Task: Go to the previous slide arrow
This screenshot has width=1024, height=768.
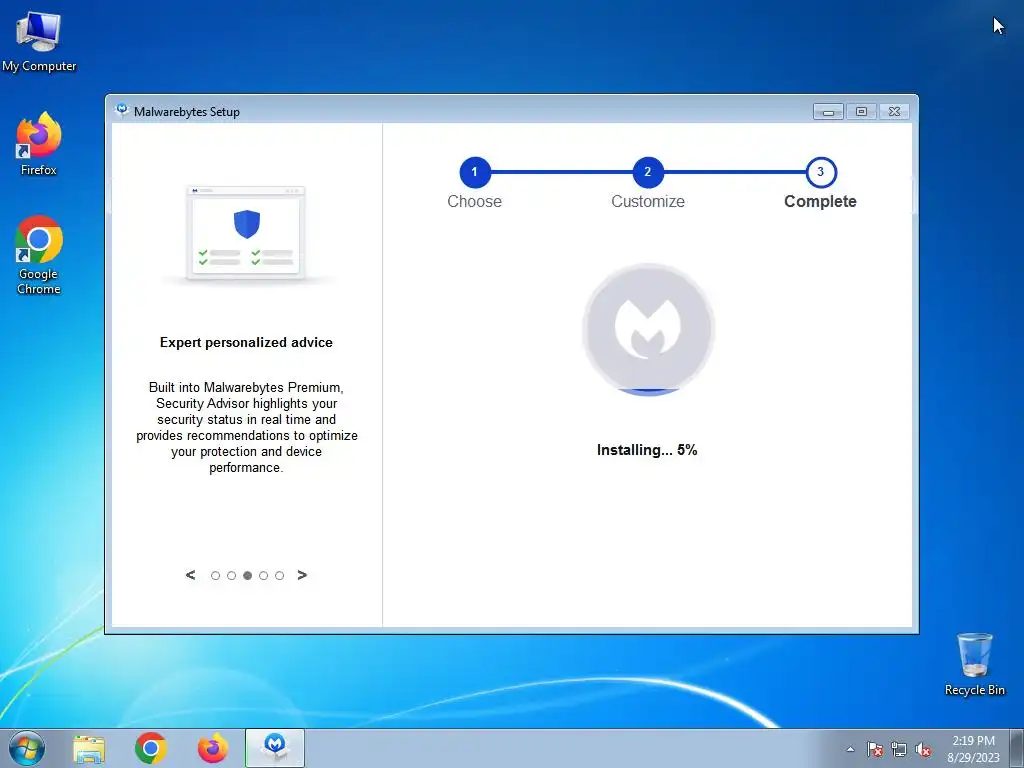Action: pos(190,575)
